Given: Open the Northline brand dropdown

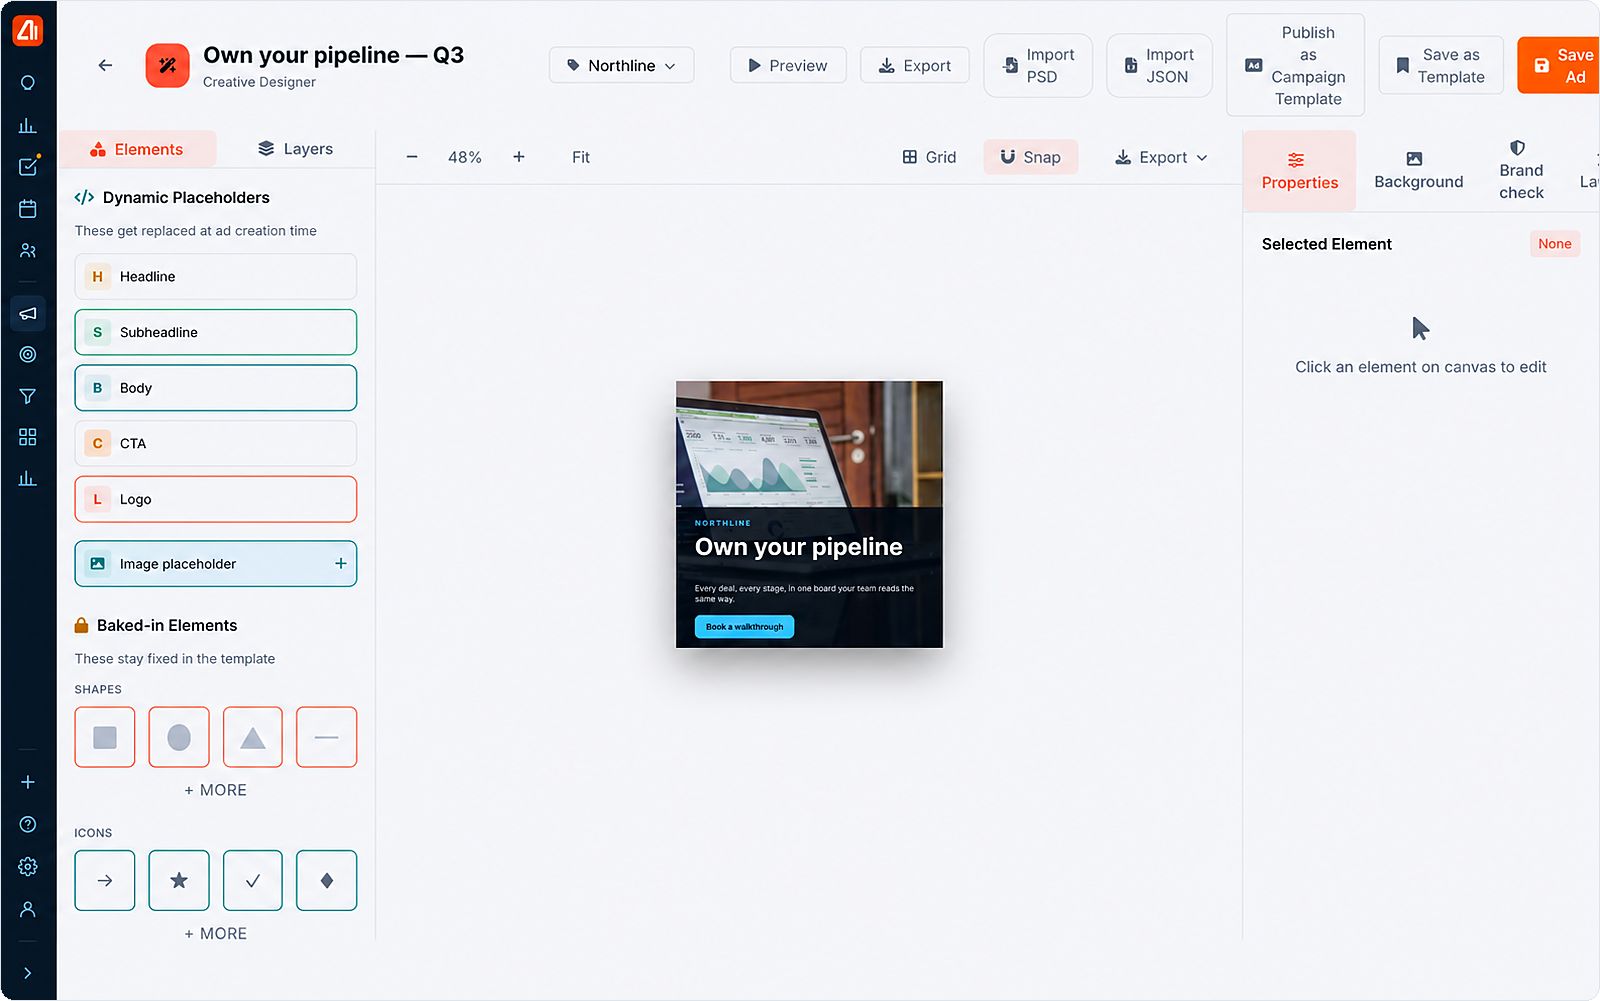Looking at the screenshot, I should tap(622, 65).
